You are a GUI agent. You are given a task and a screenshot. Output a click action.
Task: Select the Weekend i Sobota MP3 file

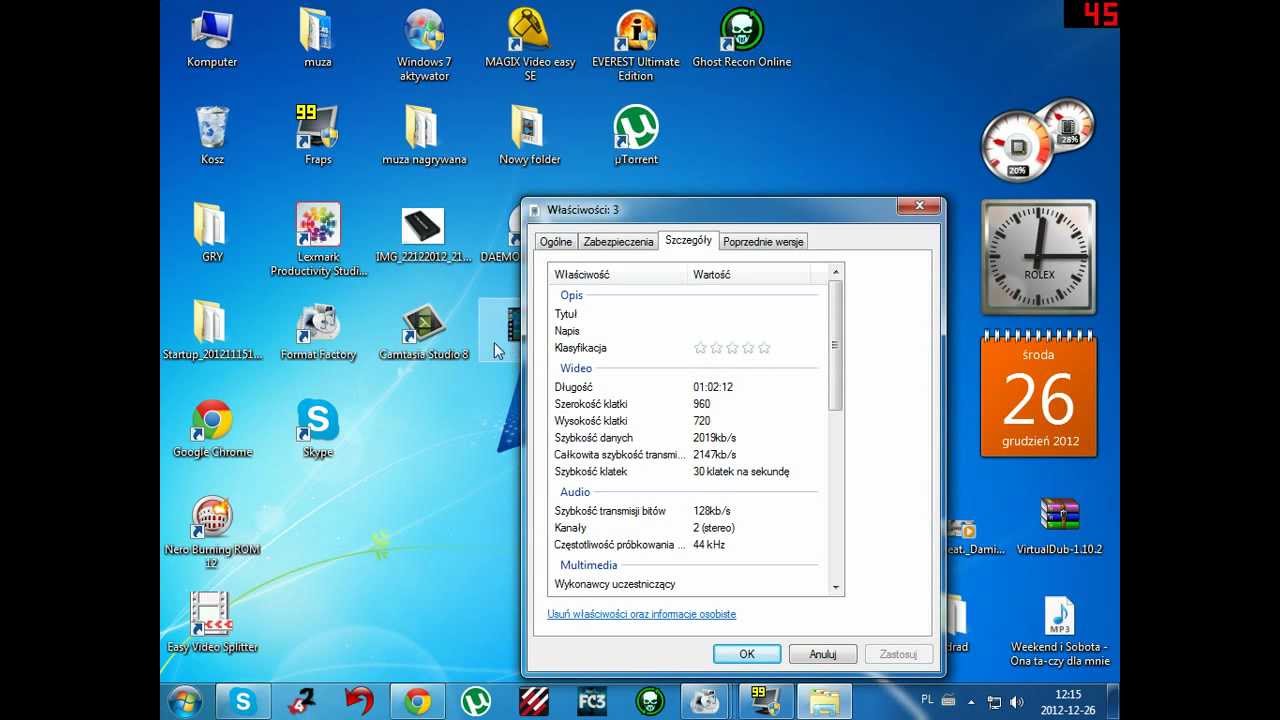(1059, 631)
